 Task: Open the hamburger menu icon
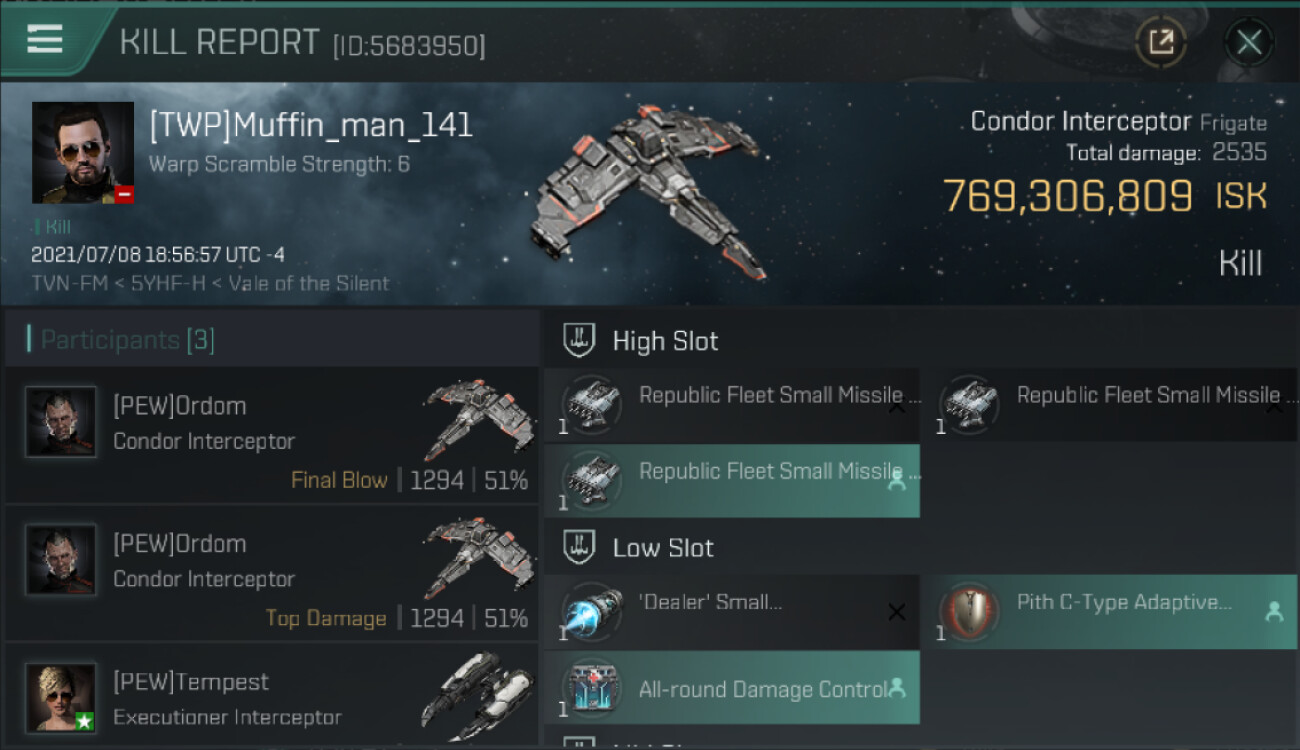(45, 40)
